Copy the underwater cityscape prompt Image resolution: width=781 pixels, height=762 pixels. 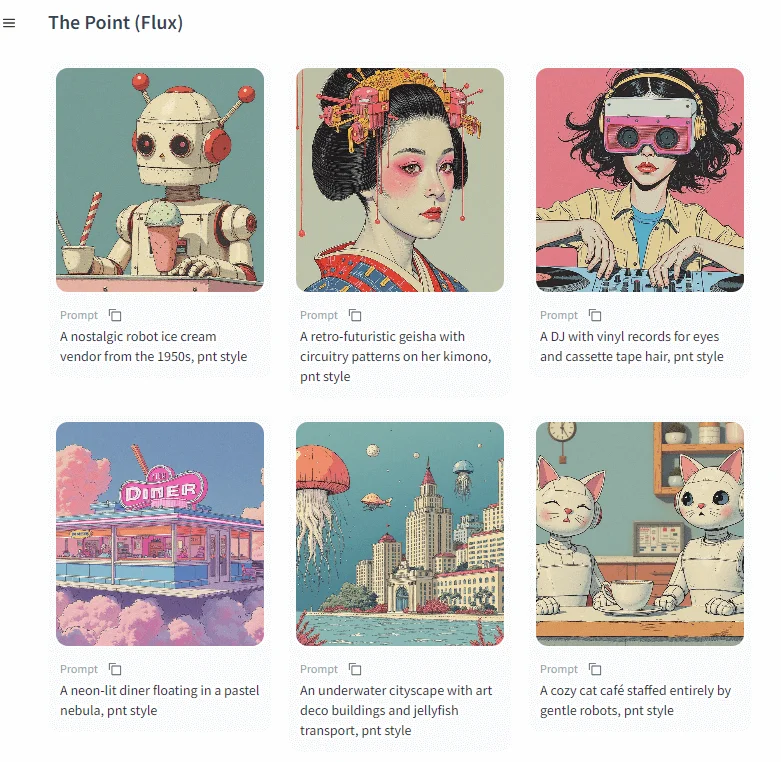click(355, 669)
